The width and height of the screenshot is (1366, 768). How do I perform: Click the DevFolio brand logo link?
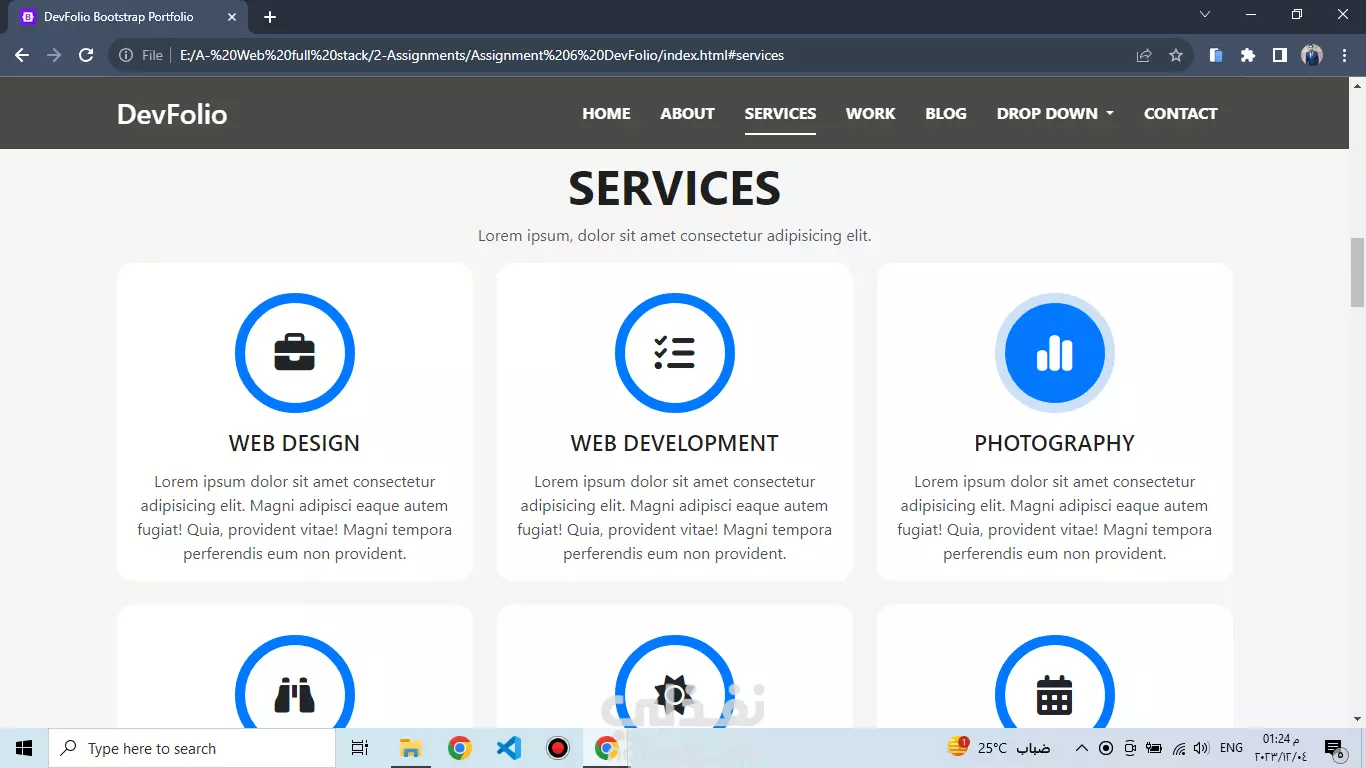coord(172,114)
